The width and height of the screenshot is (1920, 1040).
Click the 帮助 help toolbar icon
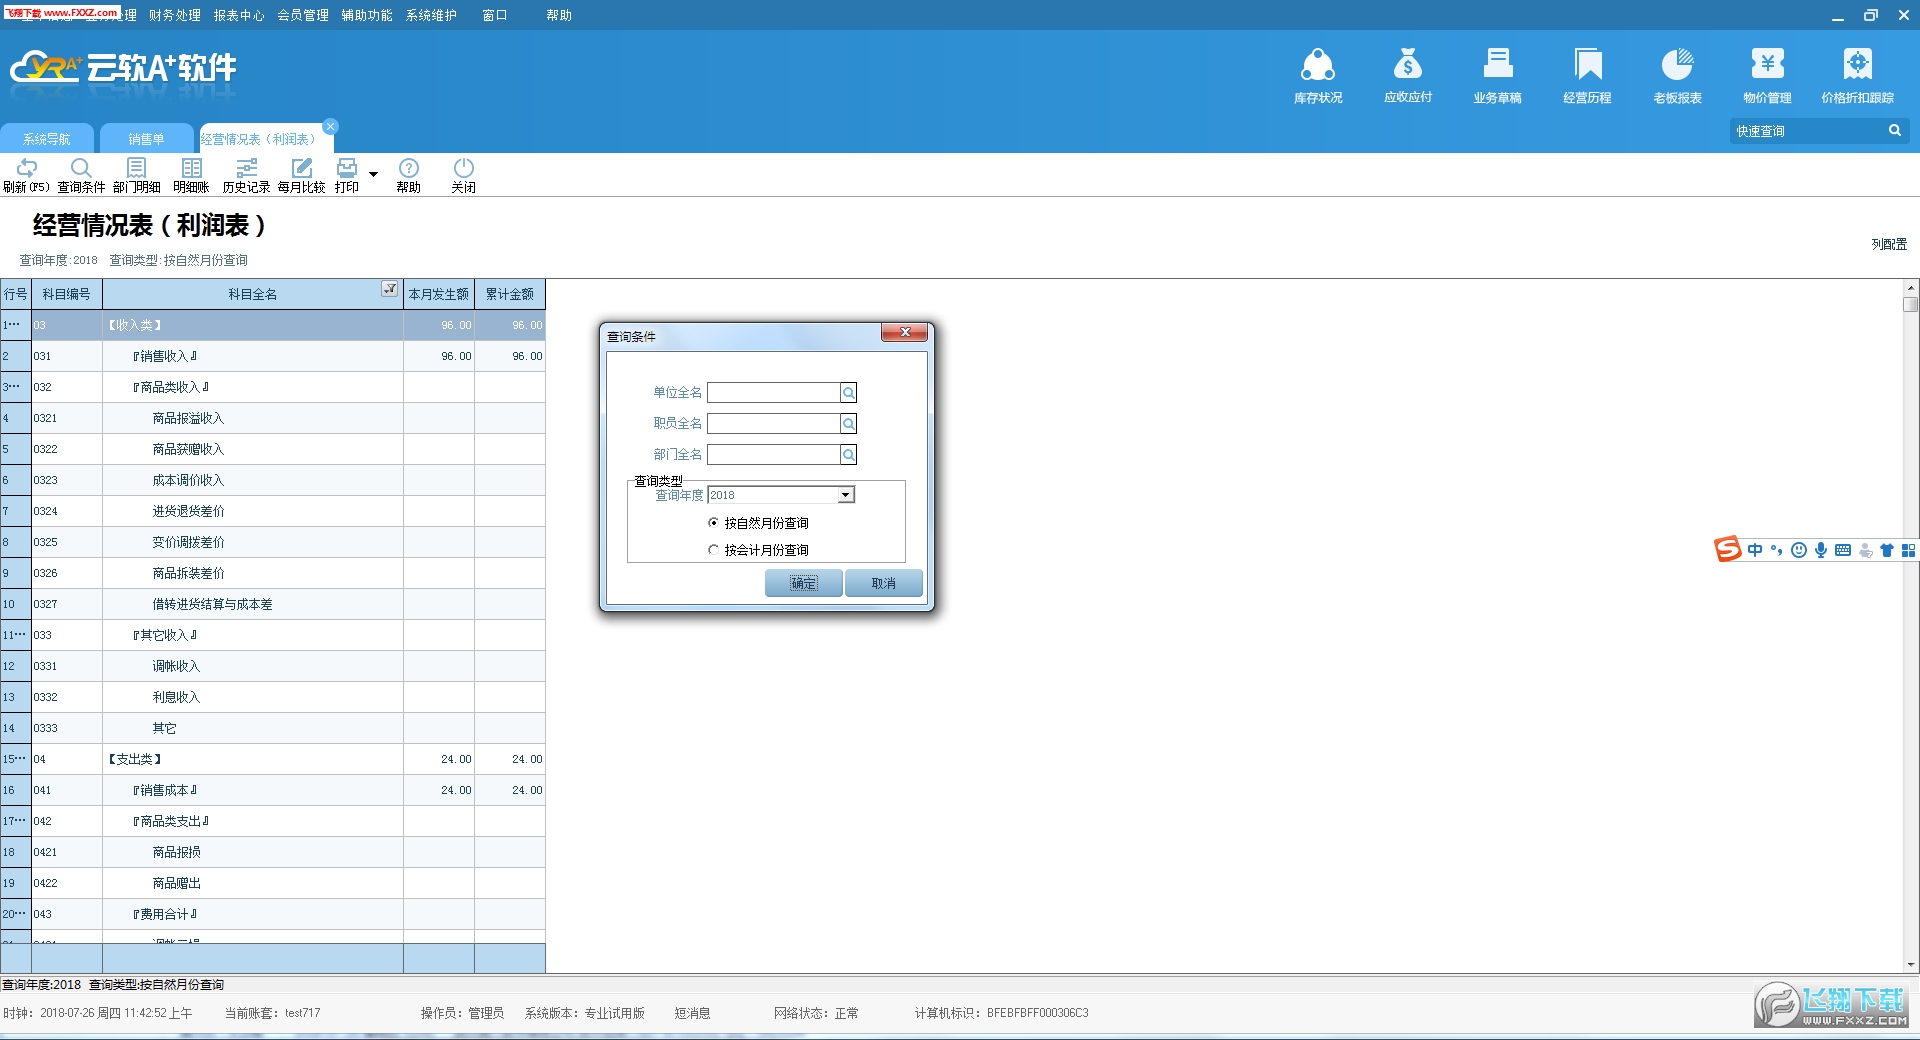coord(408,175)
